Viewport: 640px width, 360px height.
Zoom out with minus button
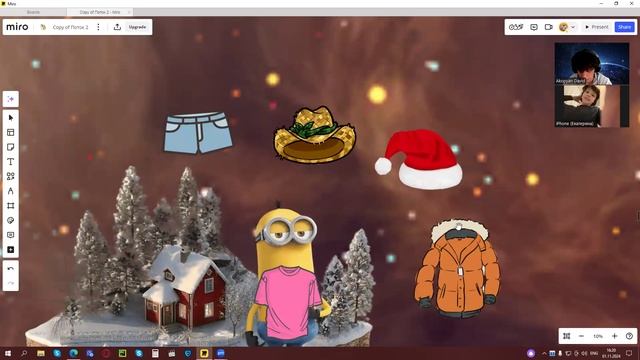581,336
